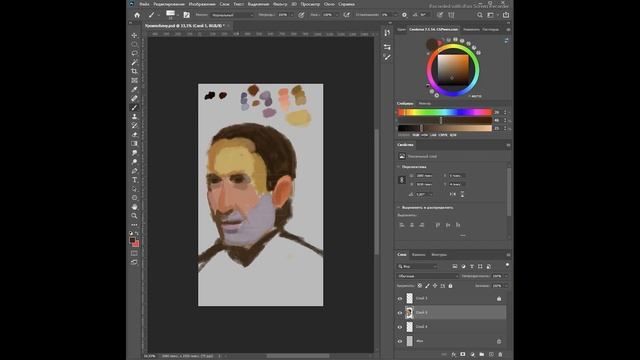The height and width of the screenshot is (360, 640).
Task: Select the Dodge tool
Action: click(x=134, y=162)
